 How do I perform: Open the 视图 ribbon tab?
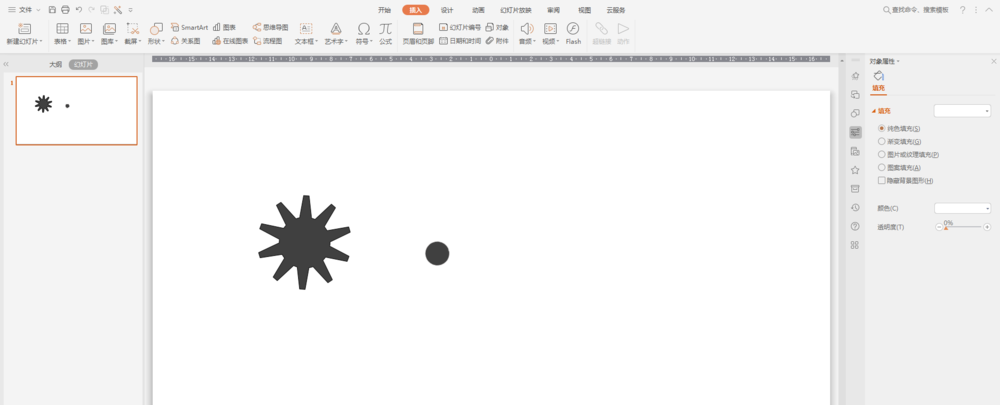coord(584,10)
